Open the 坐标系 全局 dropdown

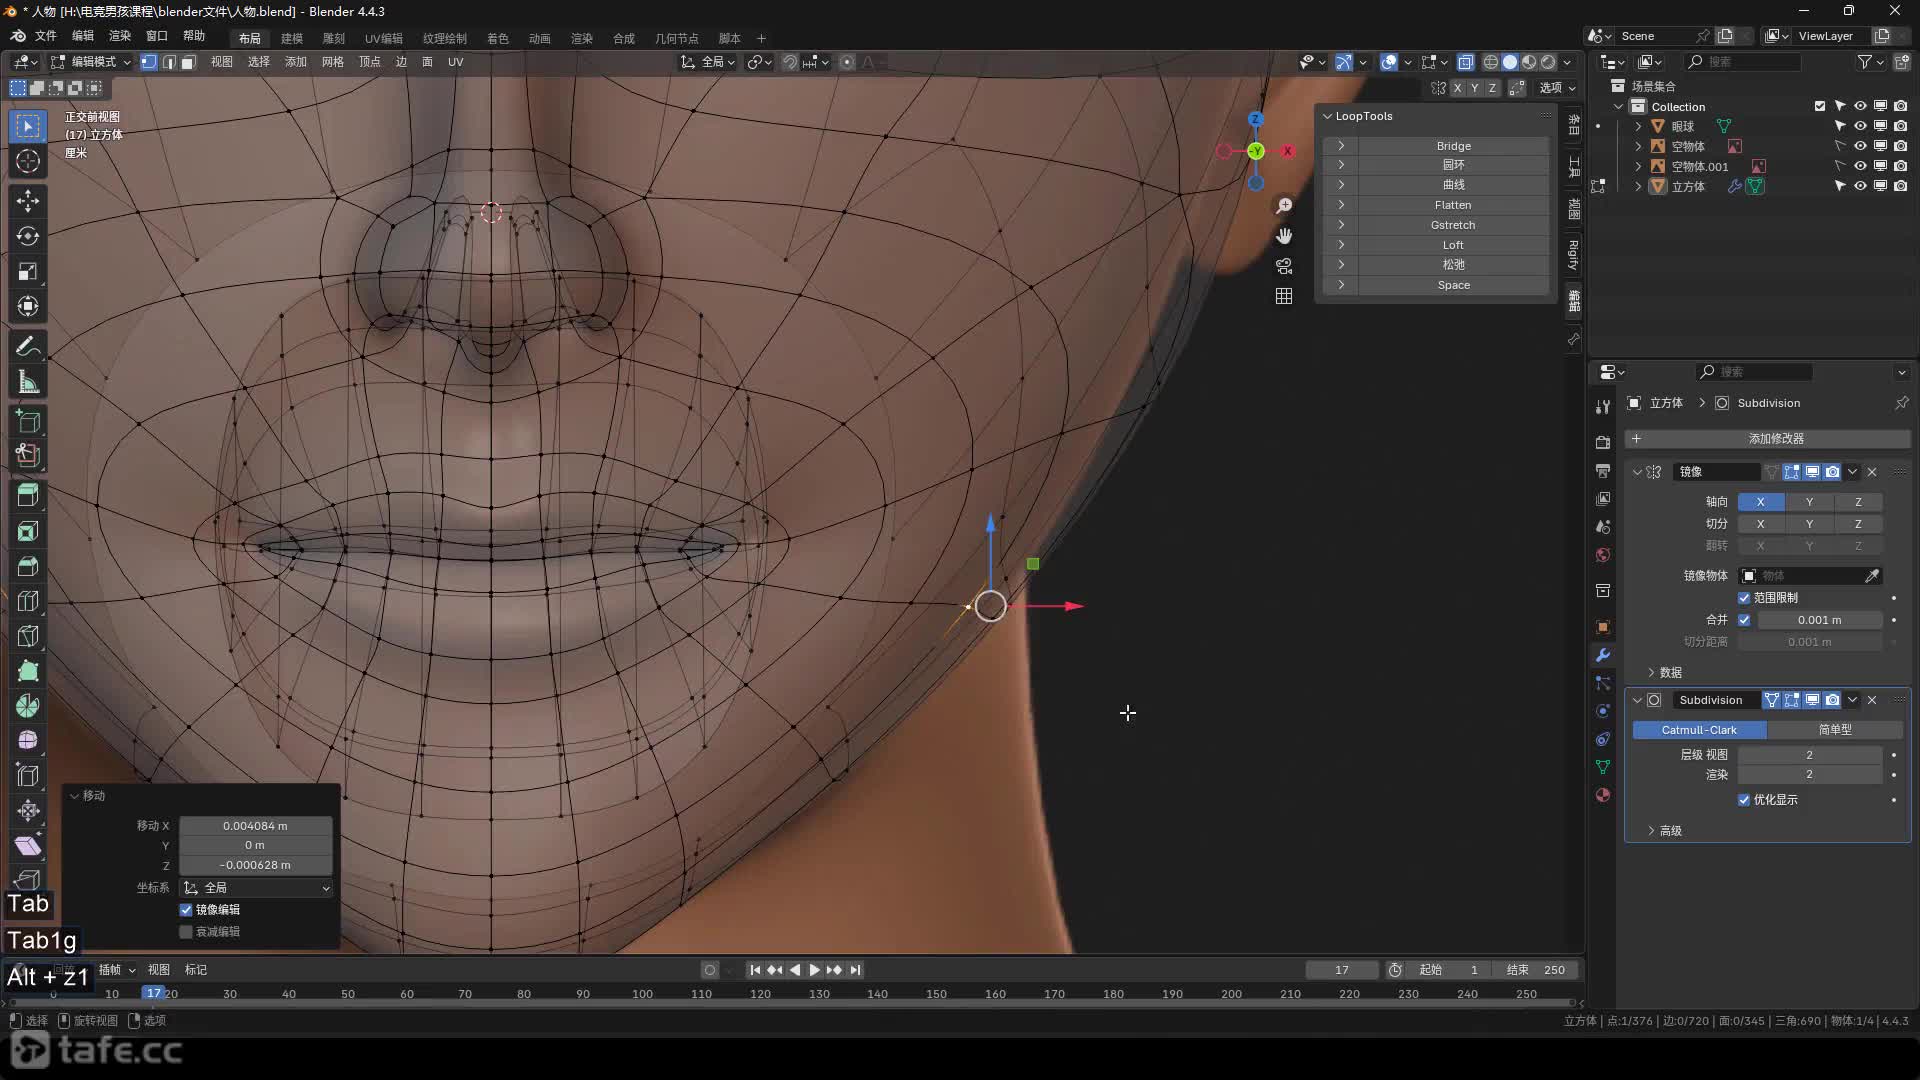click(x=256, y=888)
